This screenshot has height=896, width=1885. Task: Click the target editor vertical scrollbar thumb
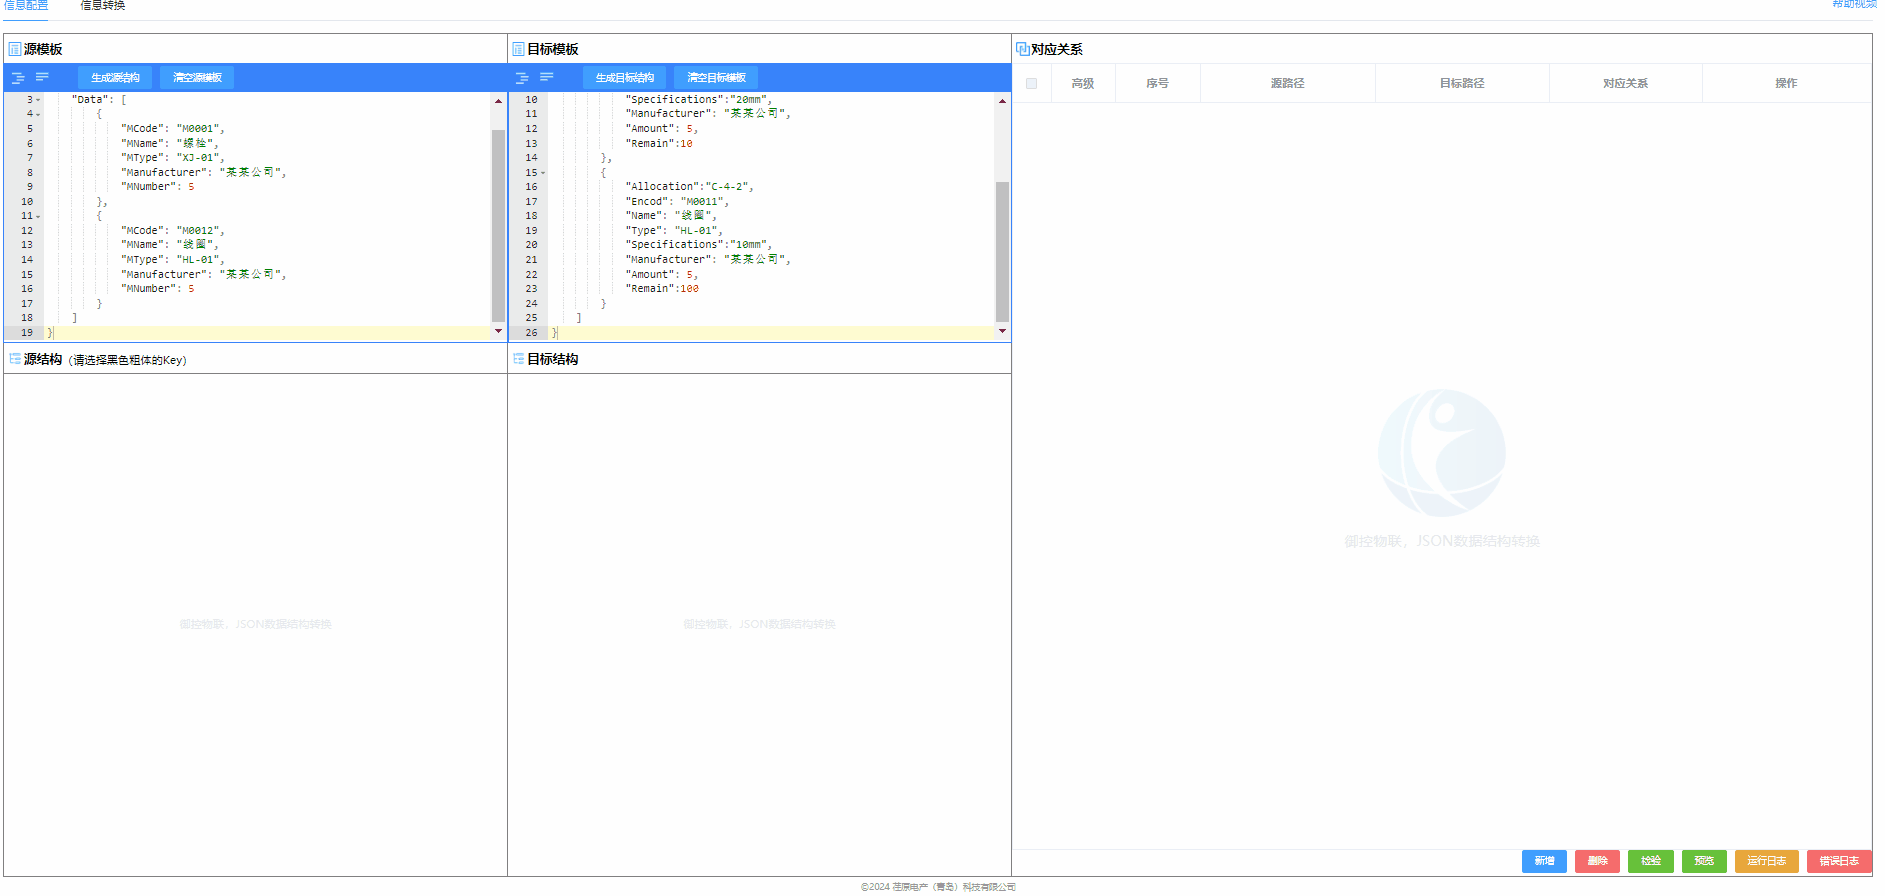(1002, 251)
